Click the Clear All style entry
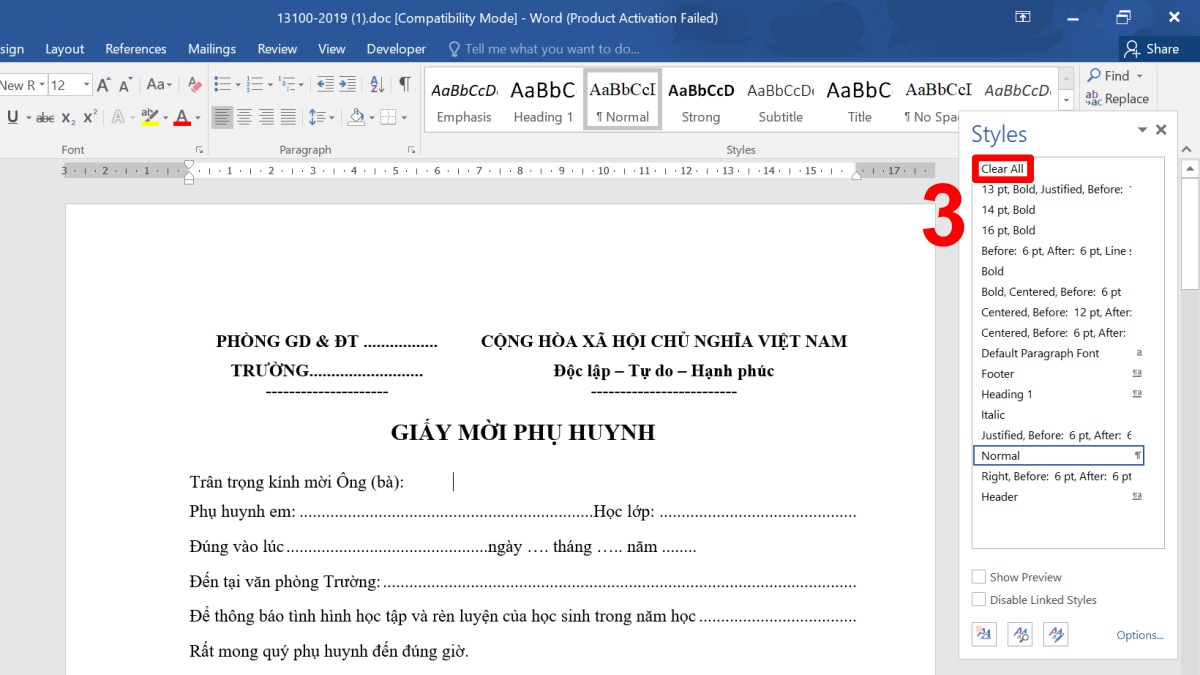Image resolution: width=1200 pixels, height=675 pixels. tap(1002, 168)
